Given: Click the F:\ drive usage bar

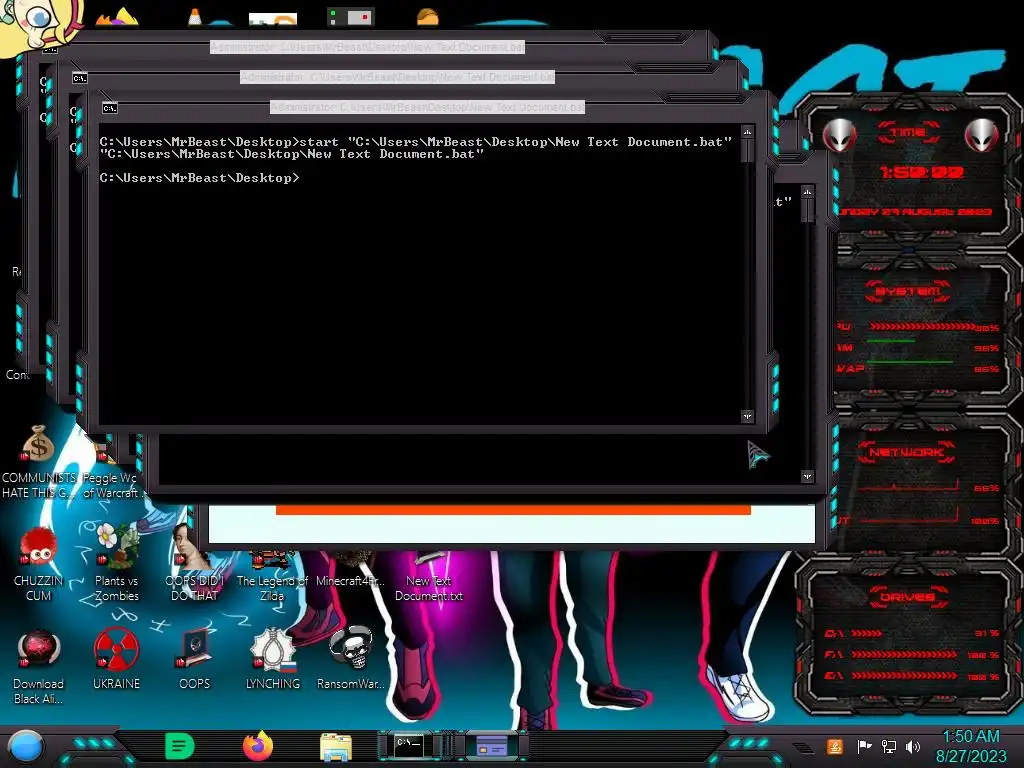Looking at the screenshot, I should (904, 654).
